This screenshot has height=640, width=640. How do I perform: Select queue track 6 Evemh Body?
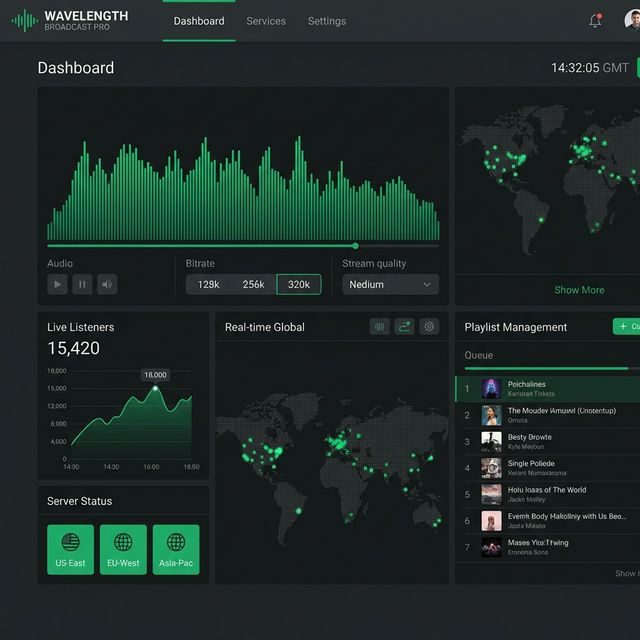547,521
